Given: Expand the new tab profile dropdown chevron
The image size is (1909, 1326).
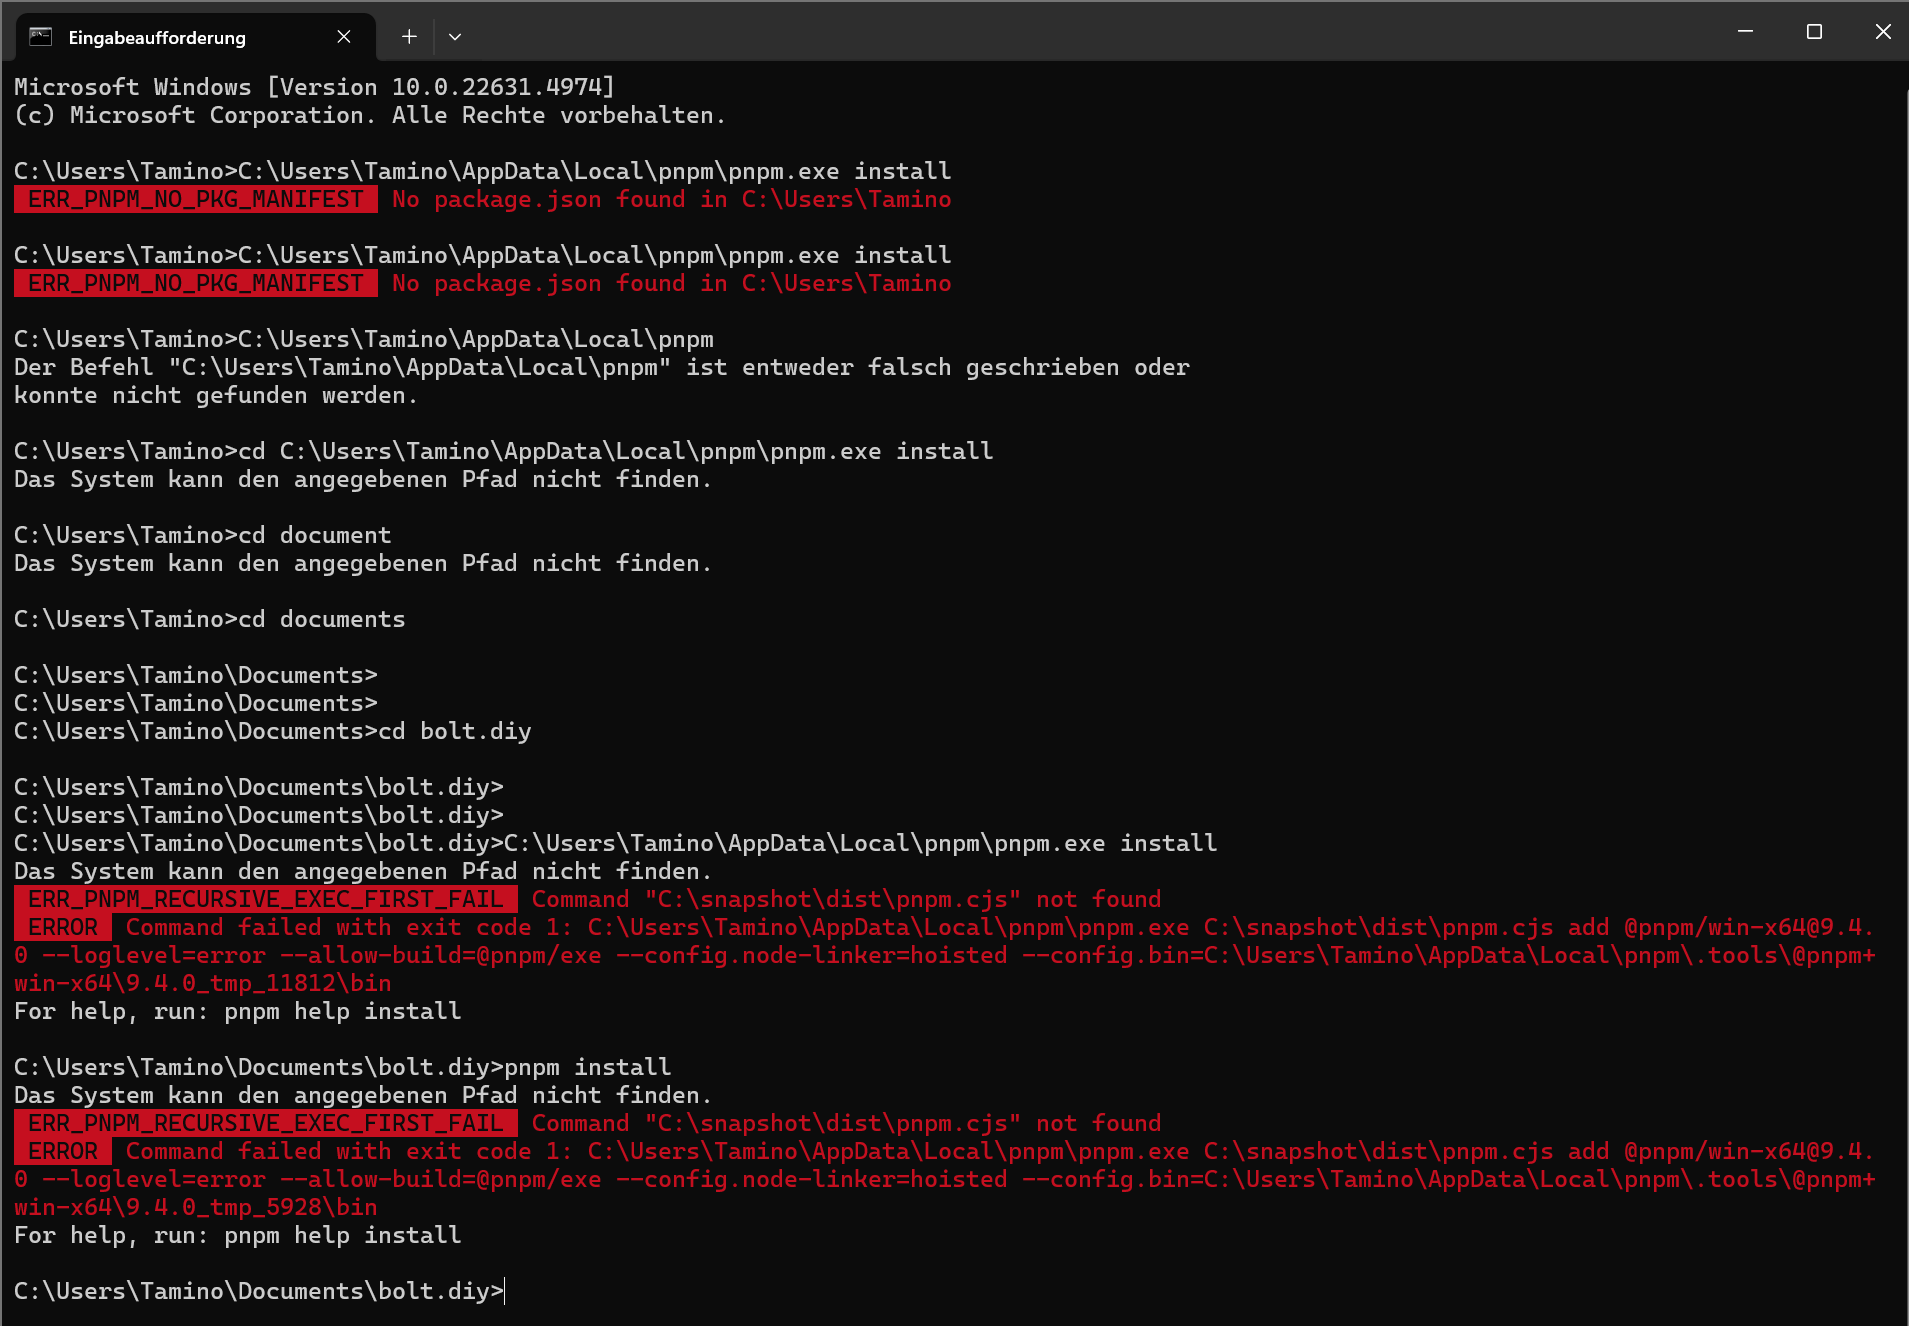Looking at the screenshot, I should 455,37.
